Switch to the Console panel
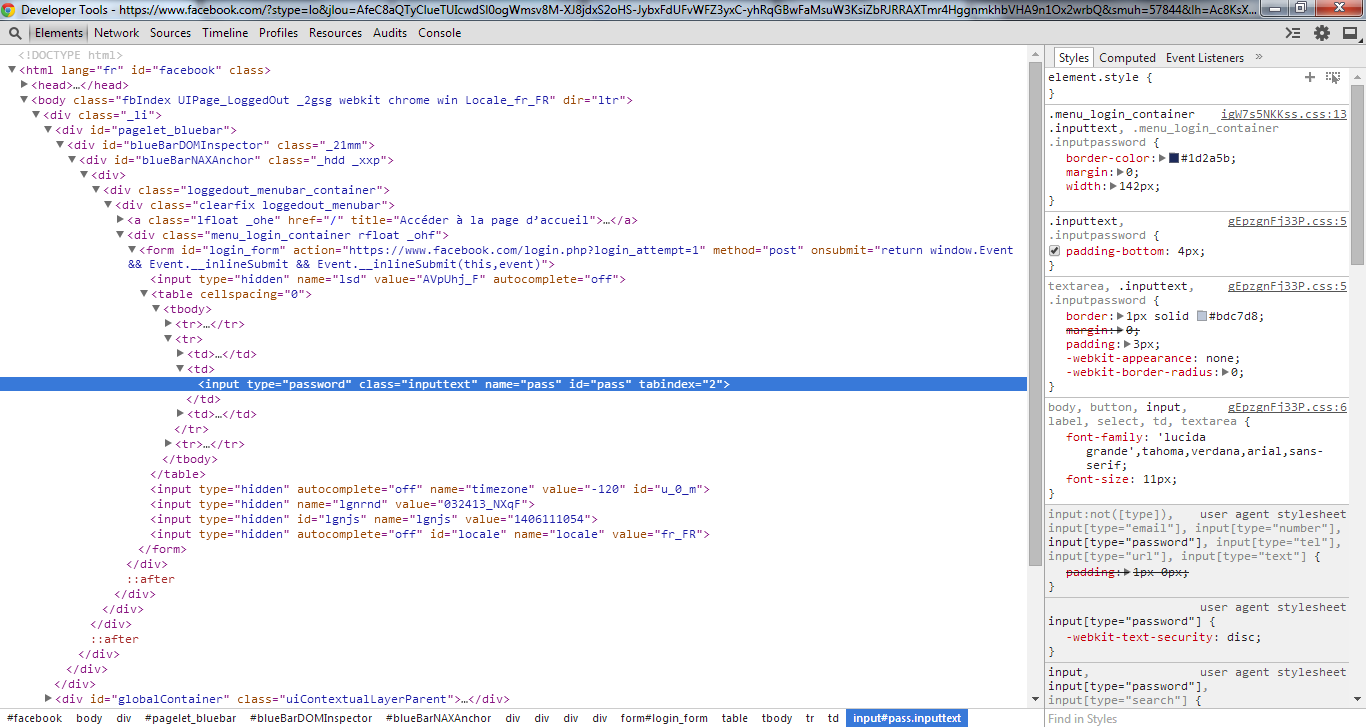1366x727 pixels. pyautogui.click(x=440, y=33)
